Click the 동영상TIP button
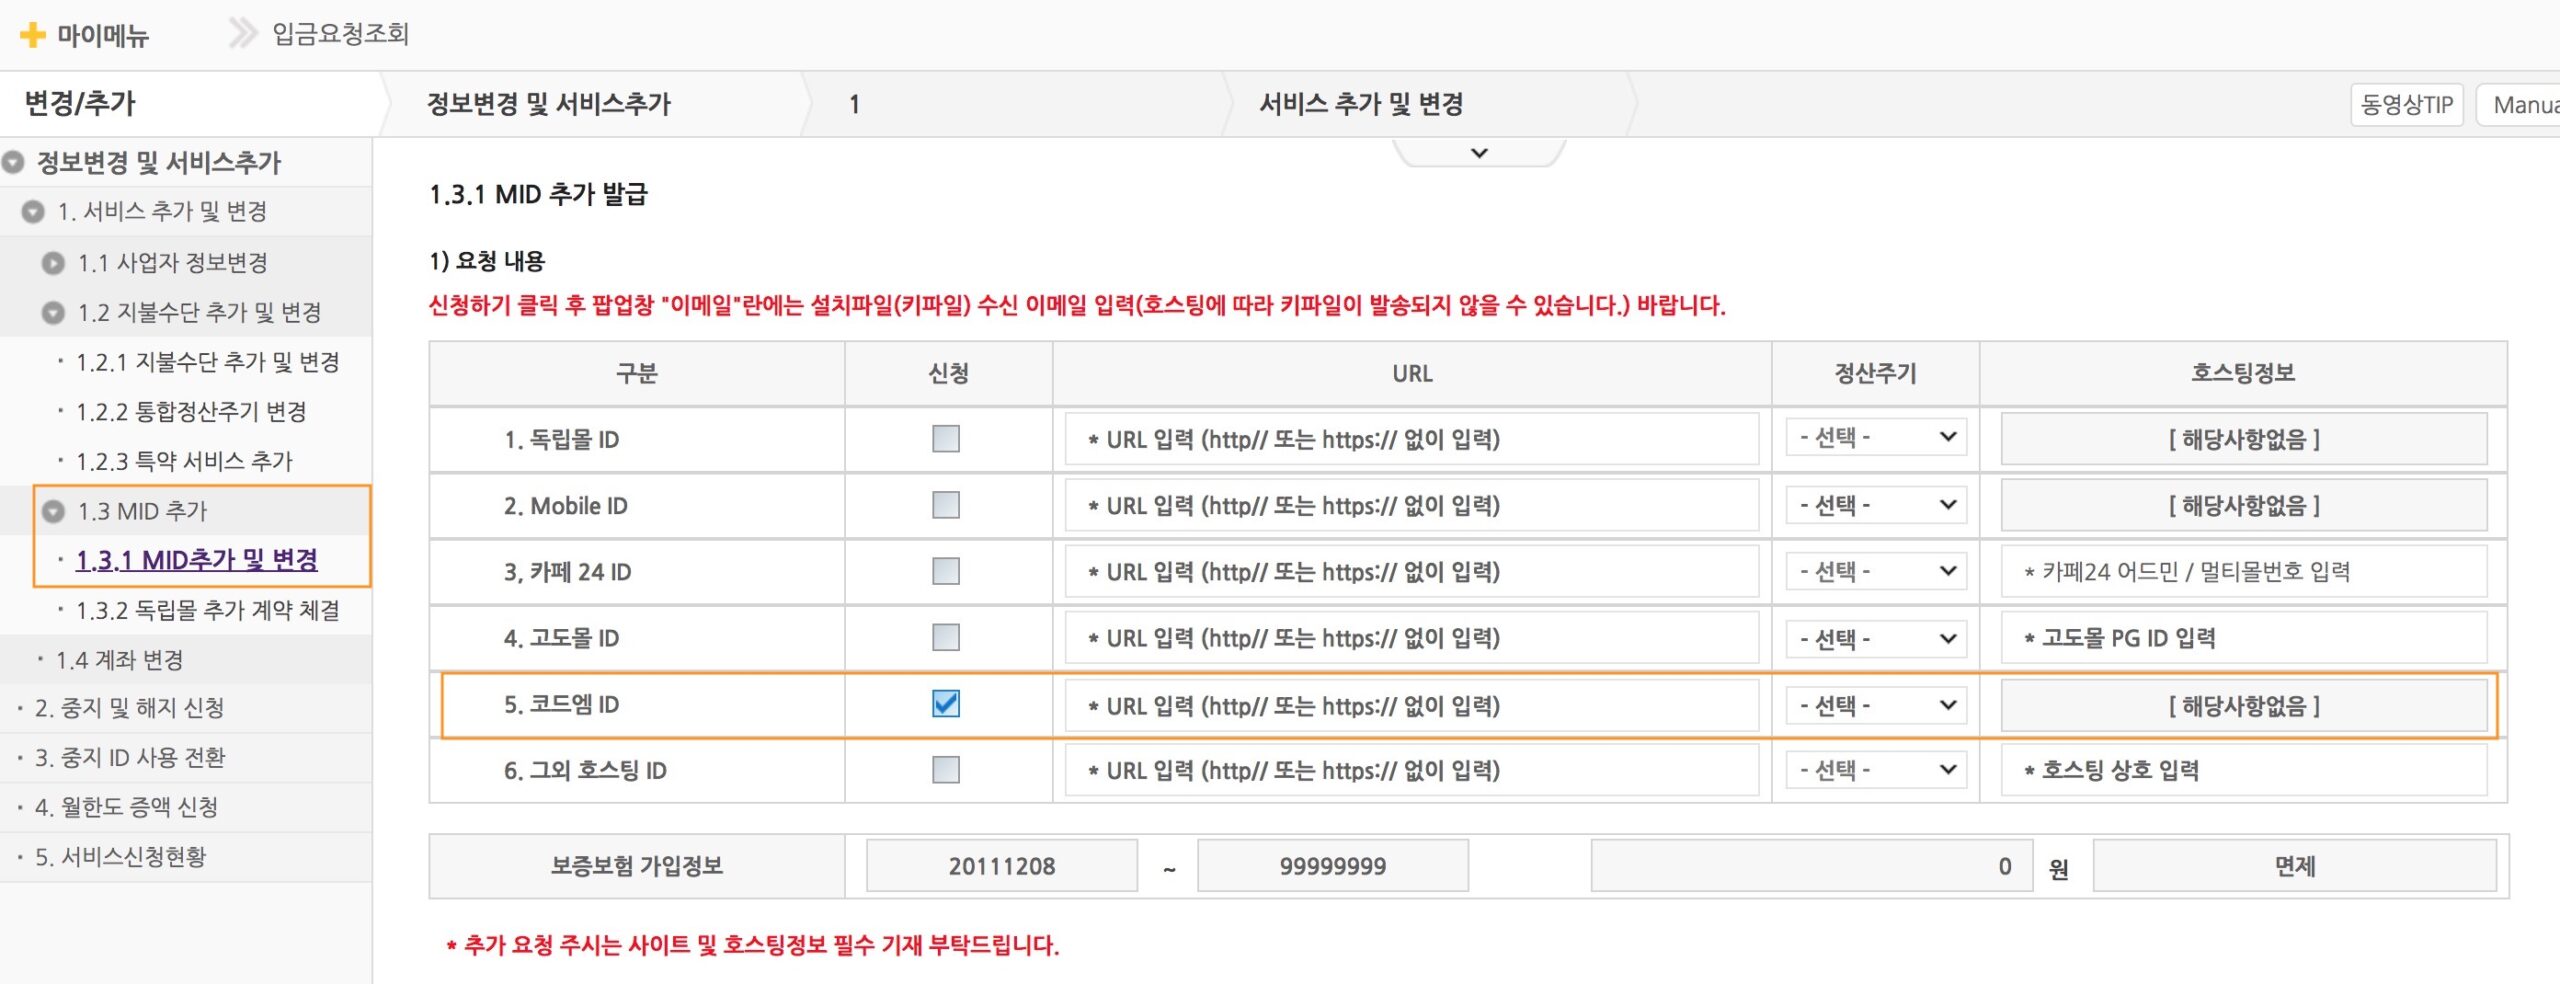 2406,105
